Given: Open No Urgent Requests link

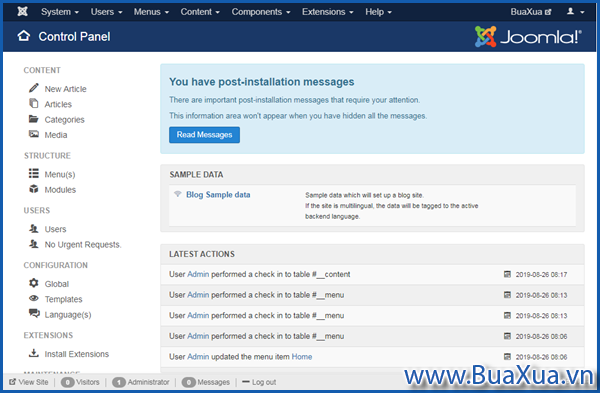Looking at the screenshot, I should 83,245.
